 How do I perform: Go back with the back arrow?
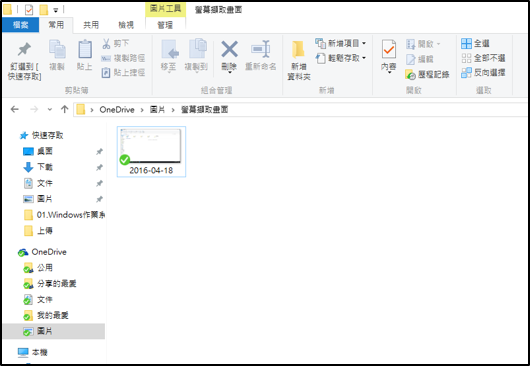click(15, 109)
